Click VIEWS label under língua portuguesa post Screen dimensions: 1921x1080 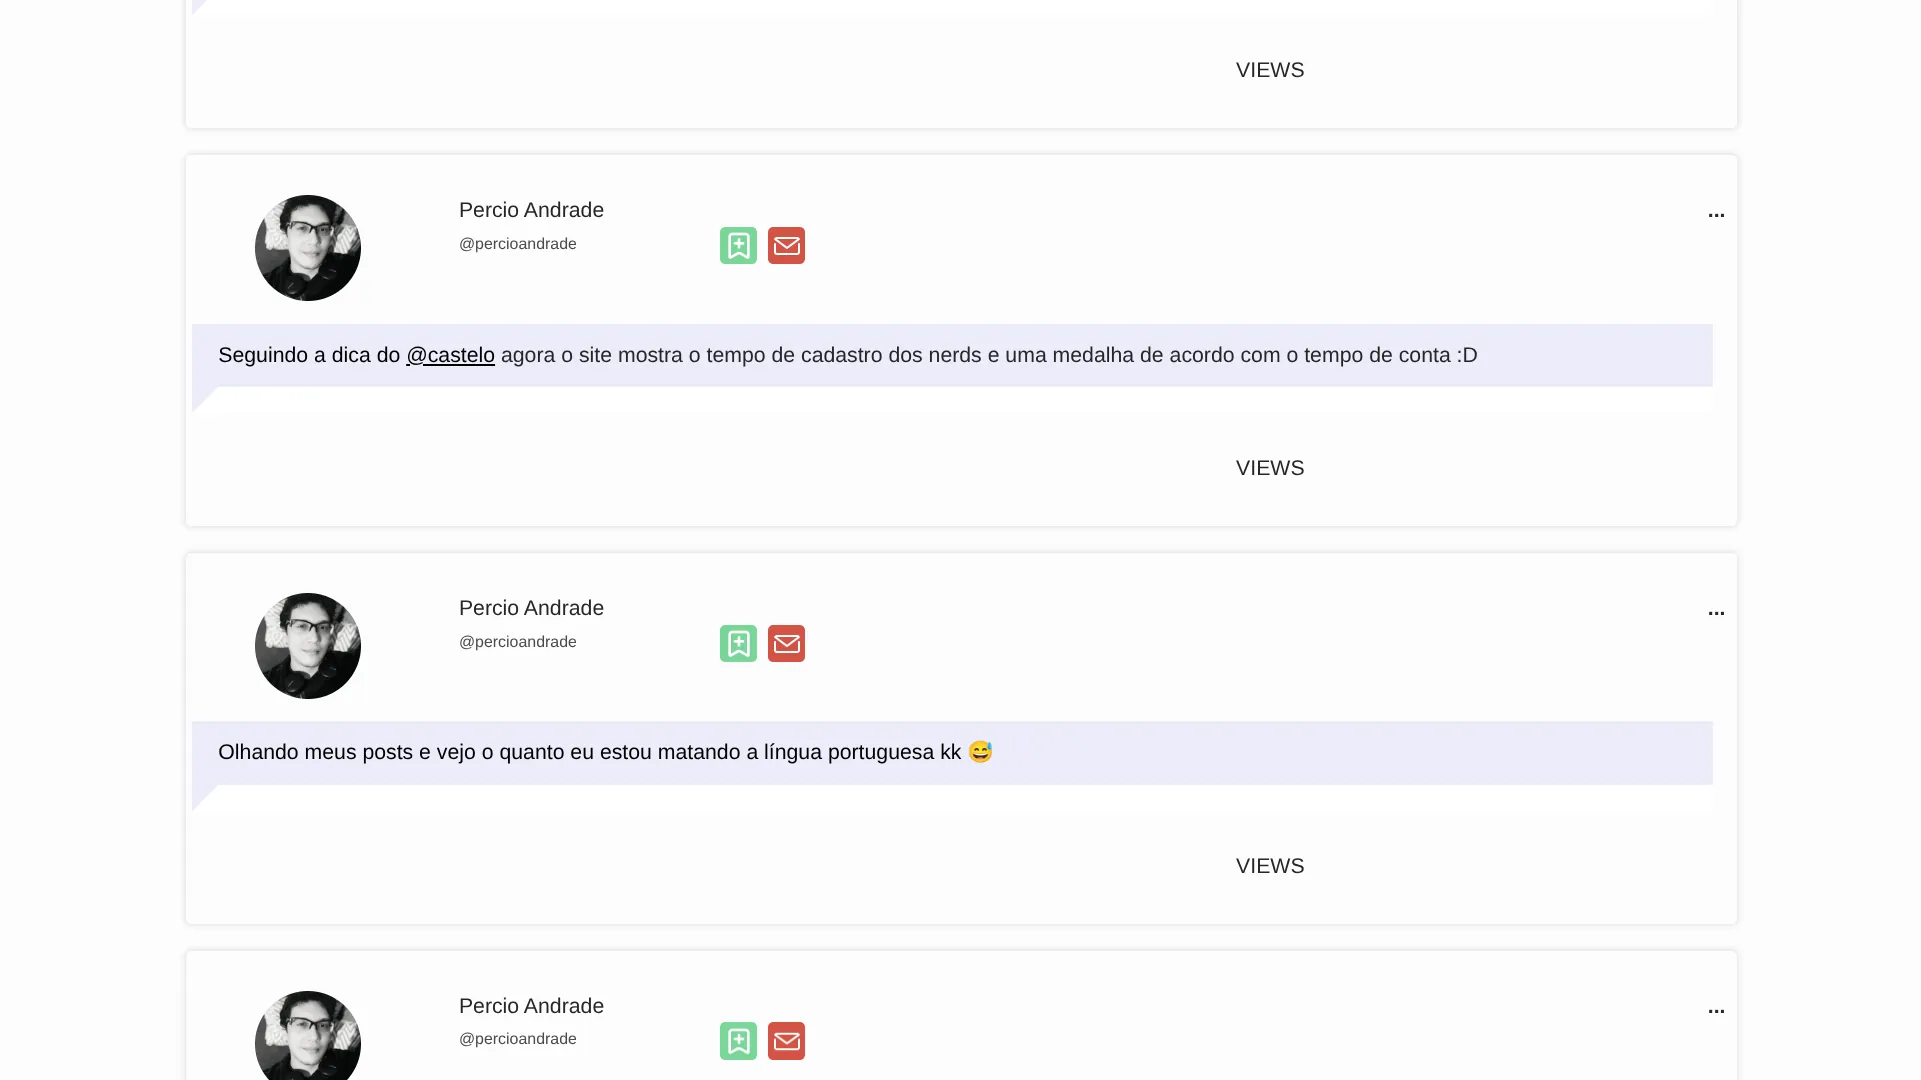pyautogui.click(x=1270, y=866)
